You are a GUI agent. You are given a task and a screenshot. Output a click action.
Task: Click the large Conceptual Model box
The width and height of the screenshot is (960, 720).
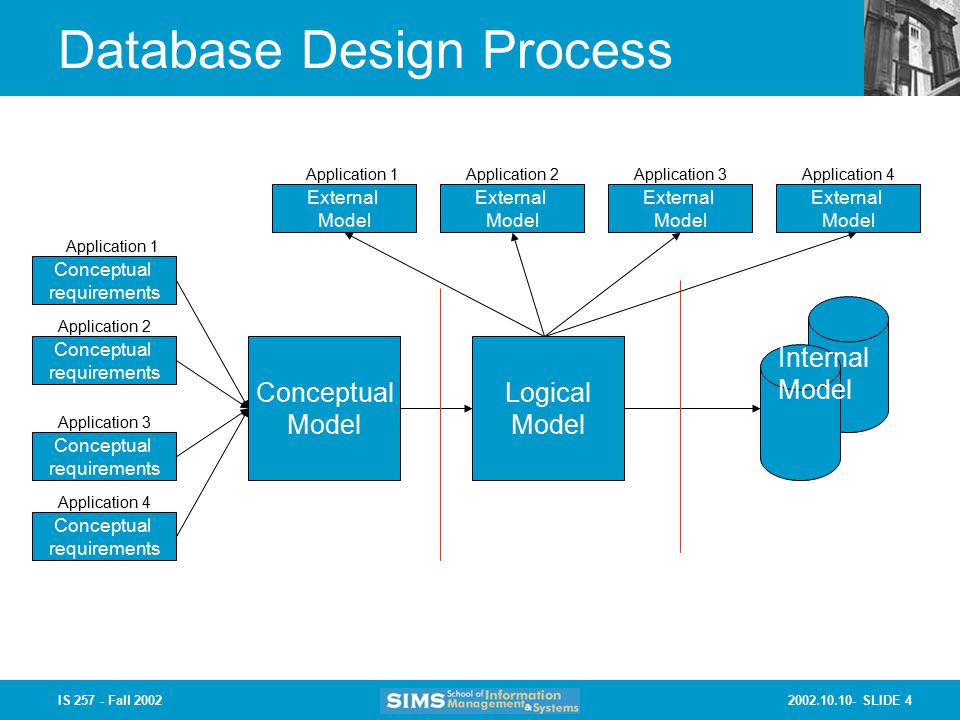(x=324, y=408)
